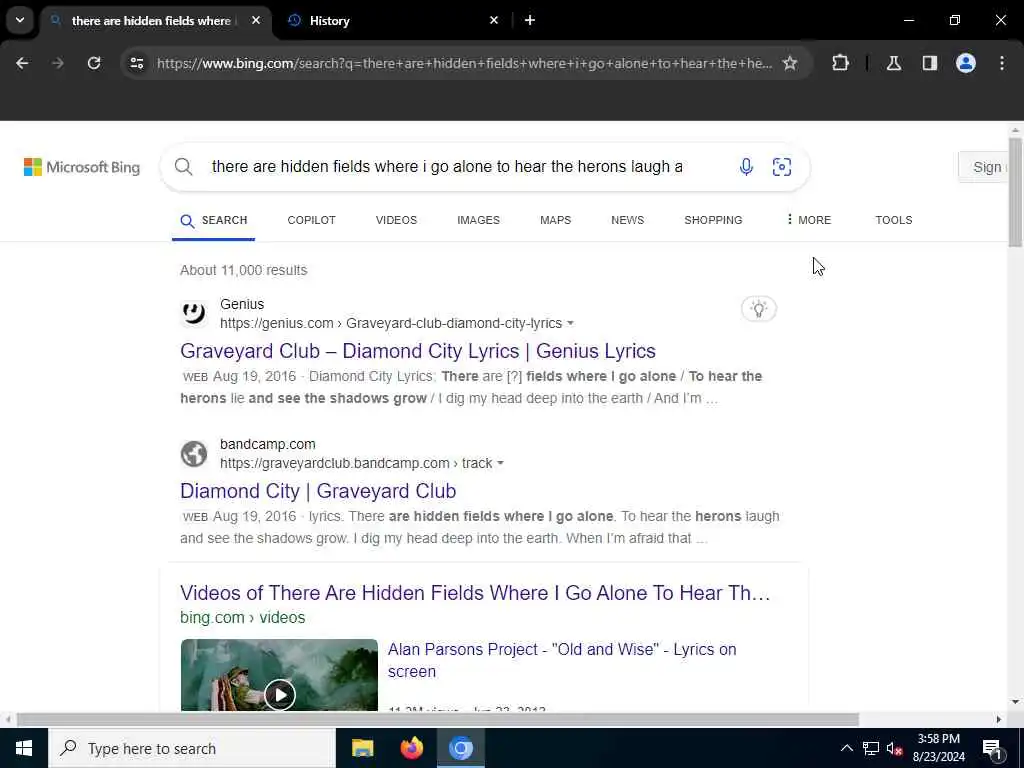Image resolution: width=1024 pixels, height=768 pixels.
Task: Open a new browser tab
Action: [x=530, y=20]
